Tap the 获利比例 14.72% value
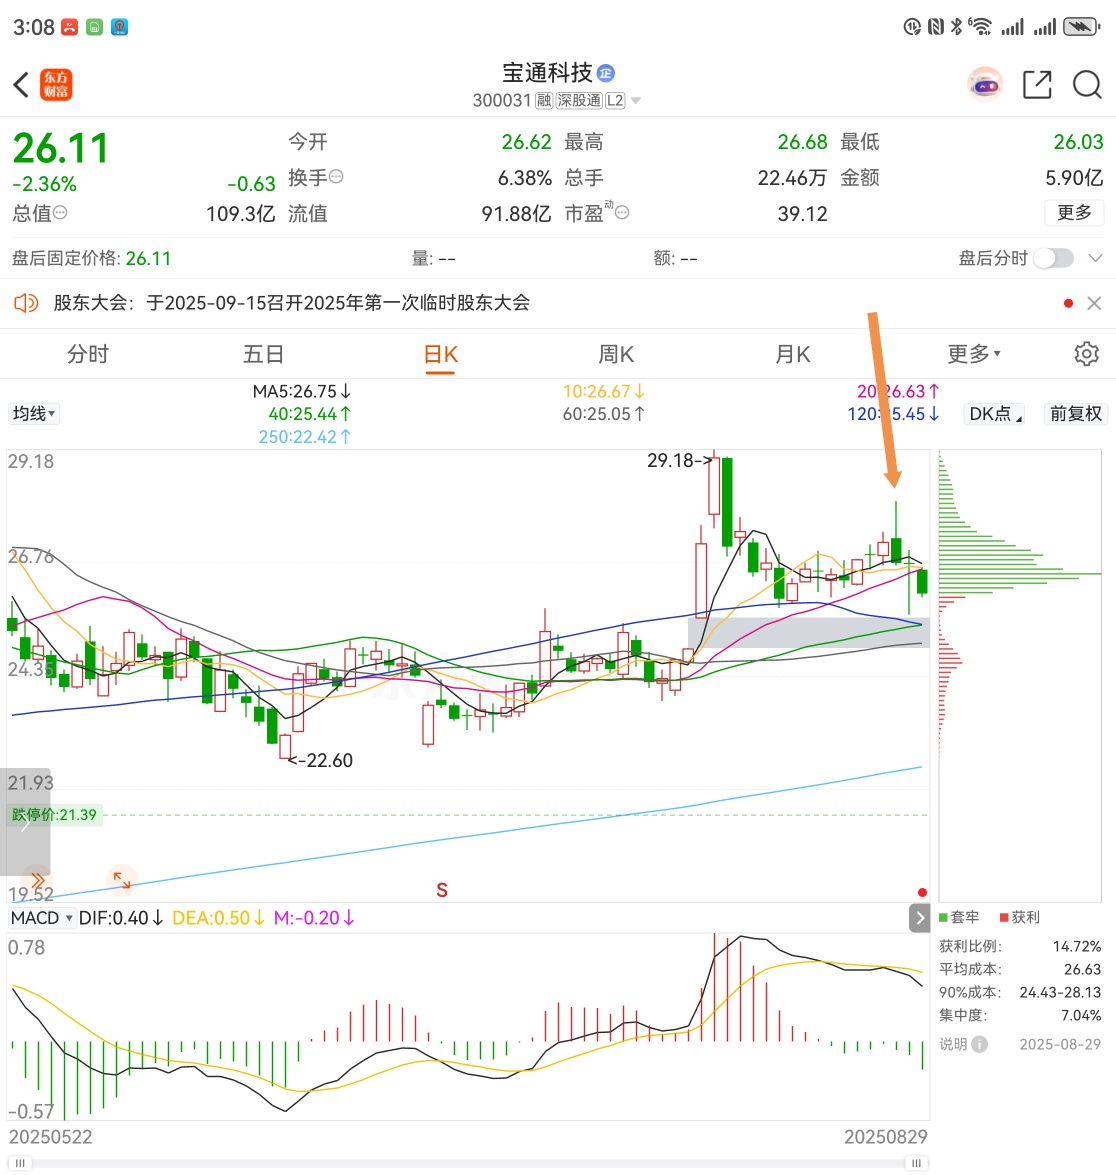 [x=1077, y=946]
